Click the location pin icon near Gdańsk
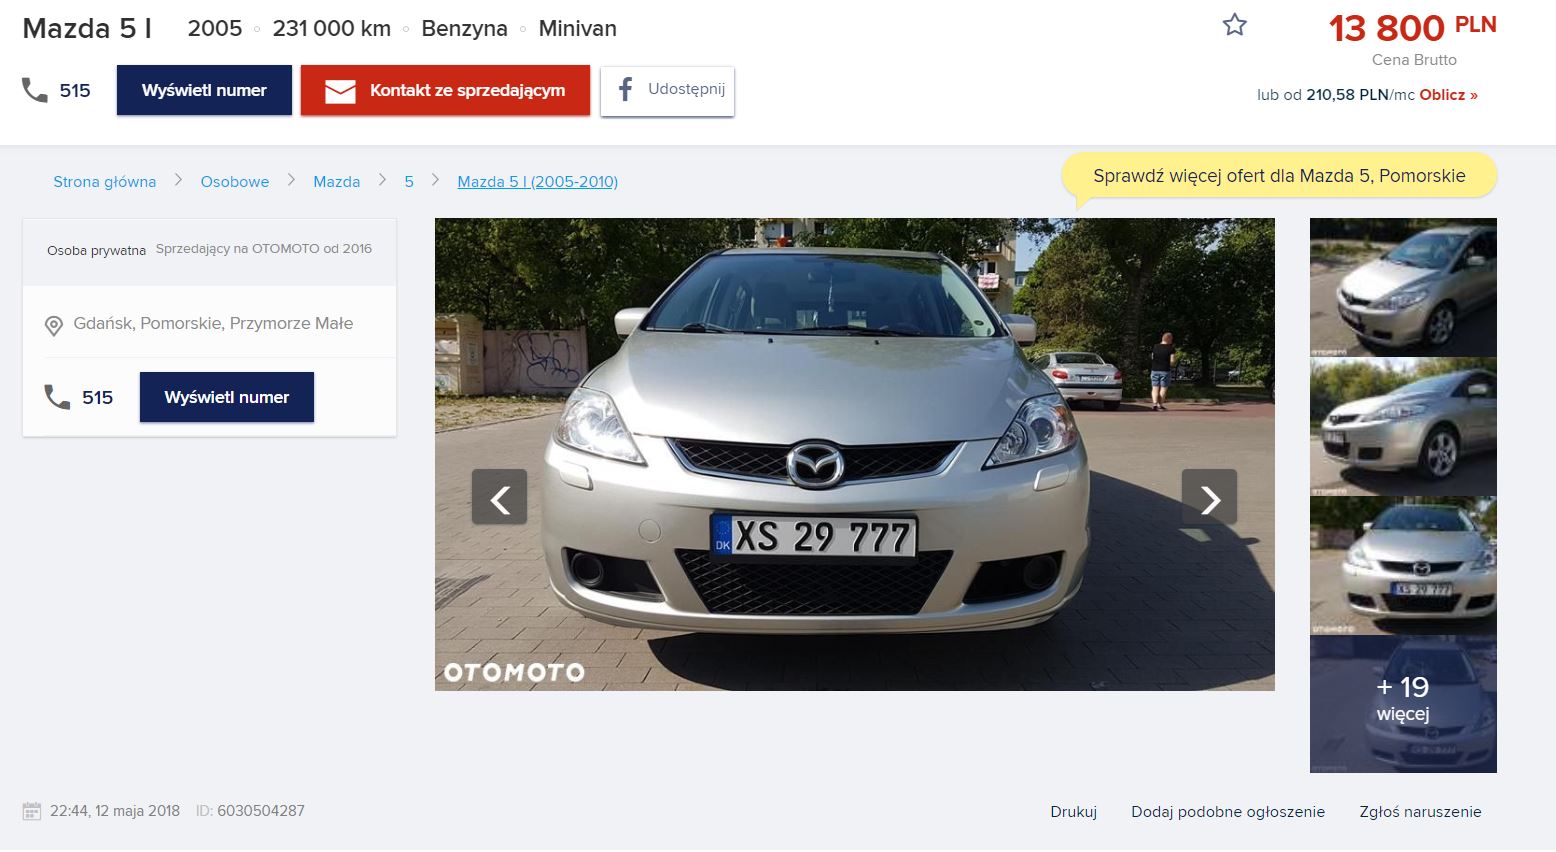 point(54,325)
